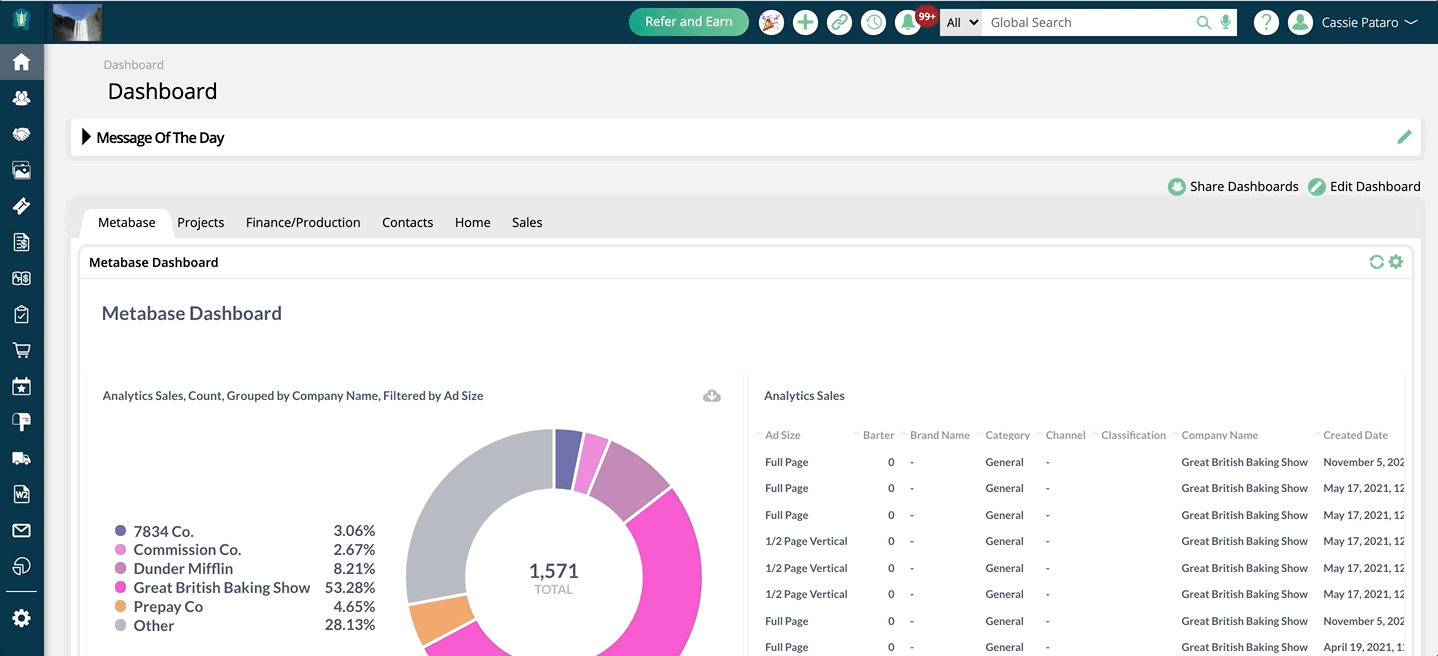The image size is (1438, 656).
Task: Refresh the Metabase Dashboard widget
Action: pos(1377,262)
